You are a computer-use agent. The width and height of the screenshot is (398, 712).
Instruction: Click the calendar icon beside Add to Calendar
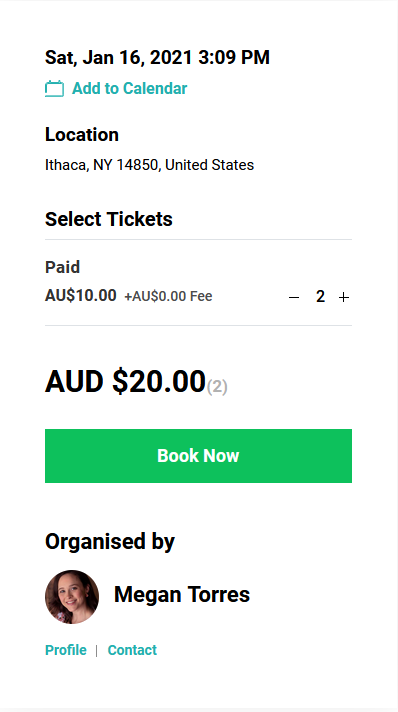click(x=55, y=89)
